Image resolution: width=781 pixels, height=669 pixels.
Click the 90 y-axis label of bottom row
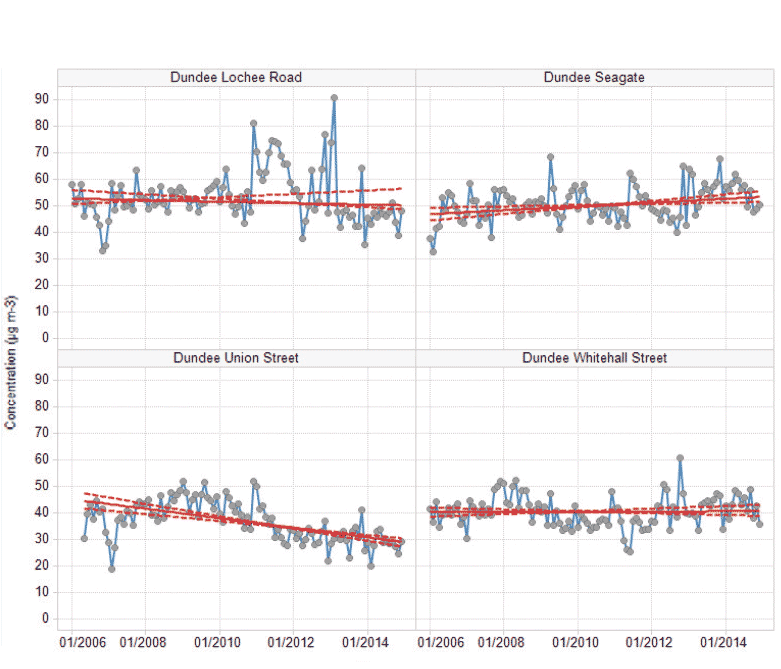point(42,380)
